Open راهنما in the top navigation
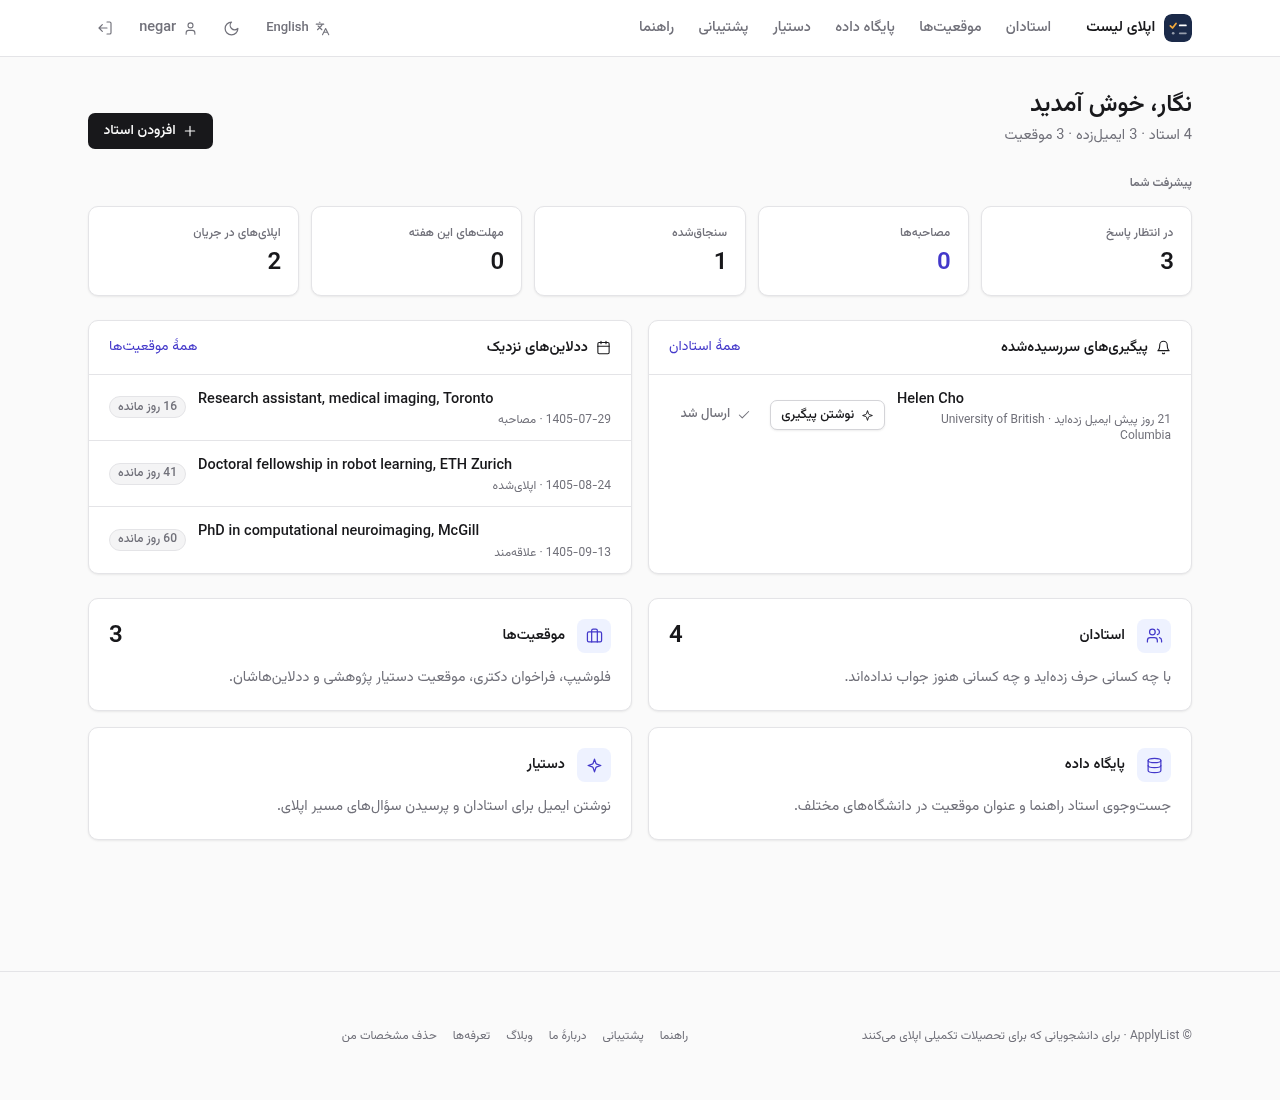The height and width of the screenshot is (1100, 1280). pyautogui.click(x=656, y=27)
